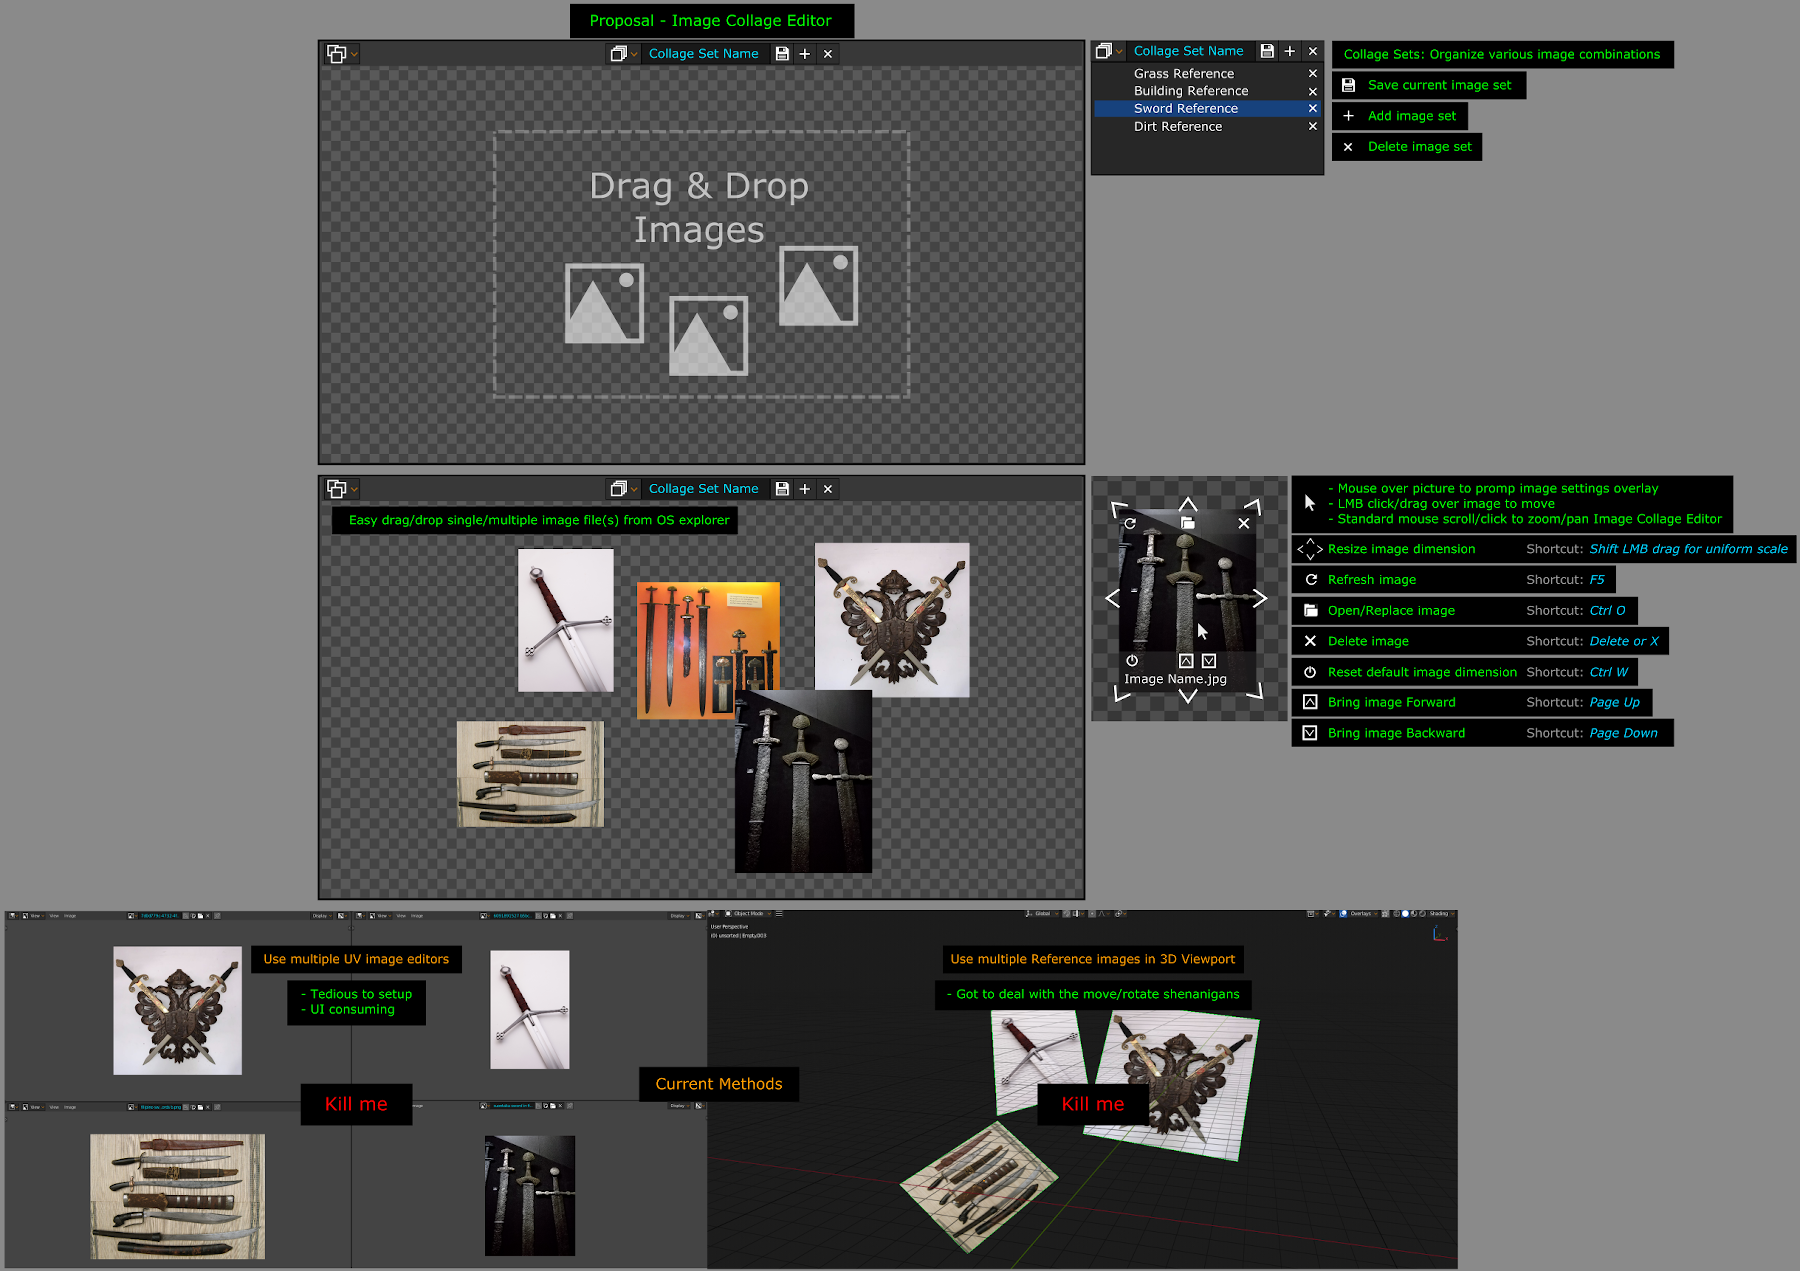
Task: Open the Shading dropdown in the 3D viewport
Action: pyautogui.click(x=1440, y=914)
